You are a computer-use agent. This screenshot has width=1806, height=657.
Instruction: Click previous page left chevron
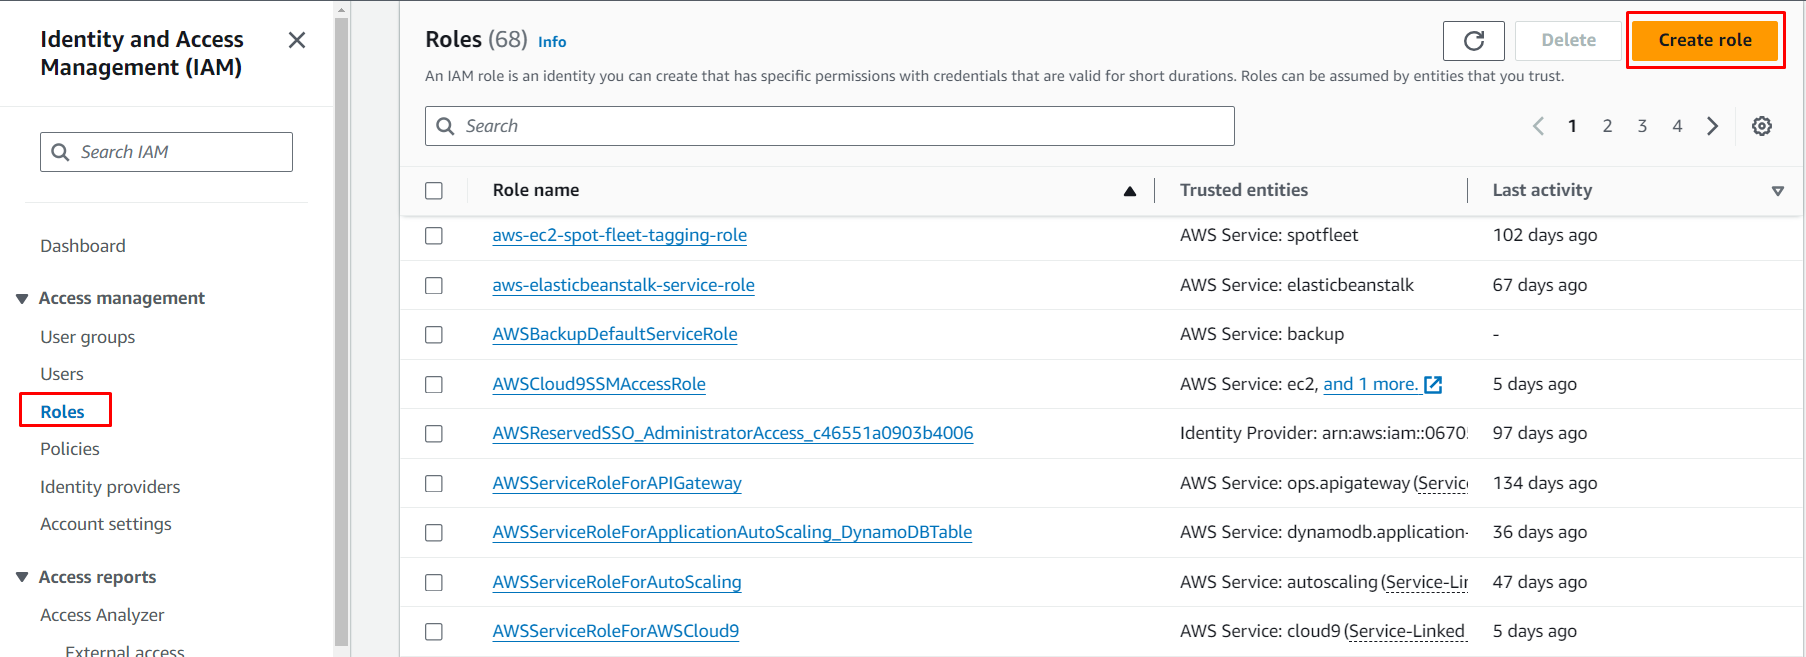tap(1538, 126)
